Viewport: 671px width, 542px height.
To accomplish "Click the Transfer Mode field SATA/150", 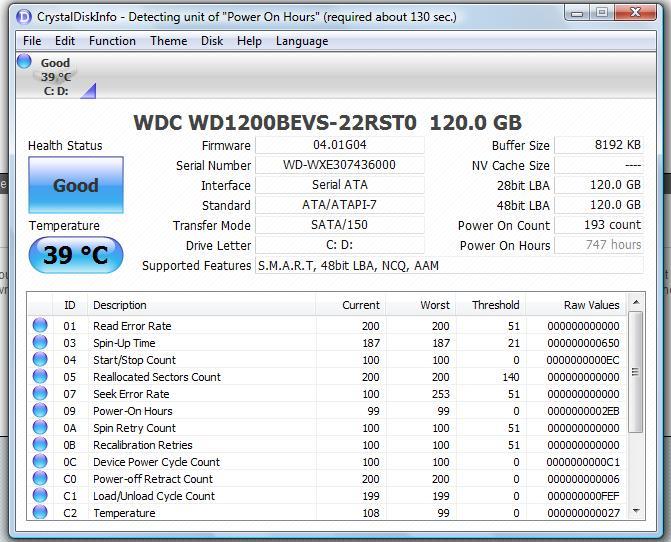I will 340,225.
